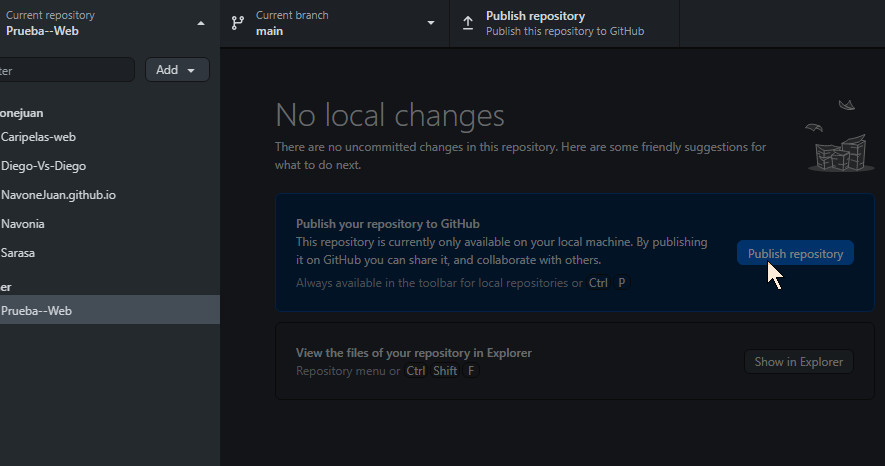This screenshot has width=885, height=466.
Task: Click the upload arrow icon for Publish repository
Action: (468, 23)
